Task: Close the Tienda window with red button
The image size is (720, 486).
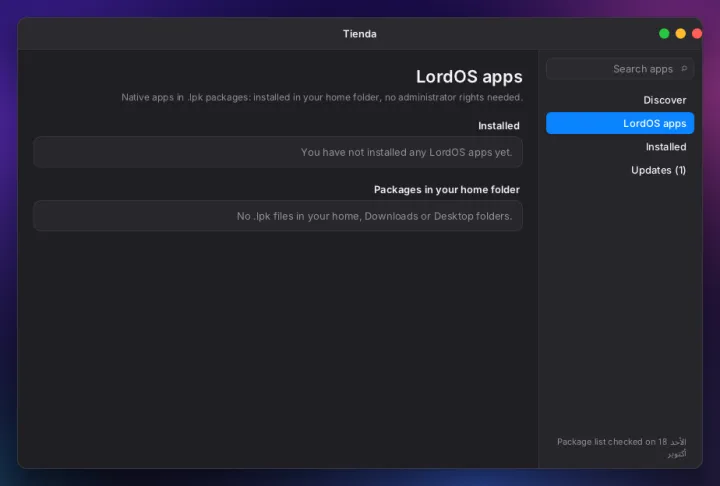Action: coord(697,34)
